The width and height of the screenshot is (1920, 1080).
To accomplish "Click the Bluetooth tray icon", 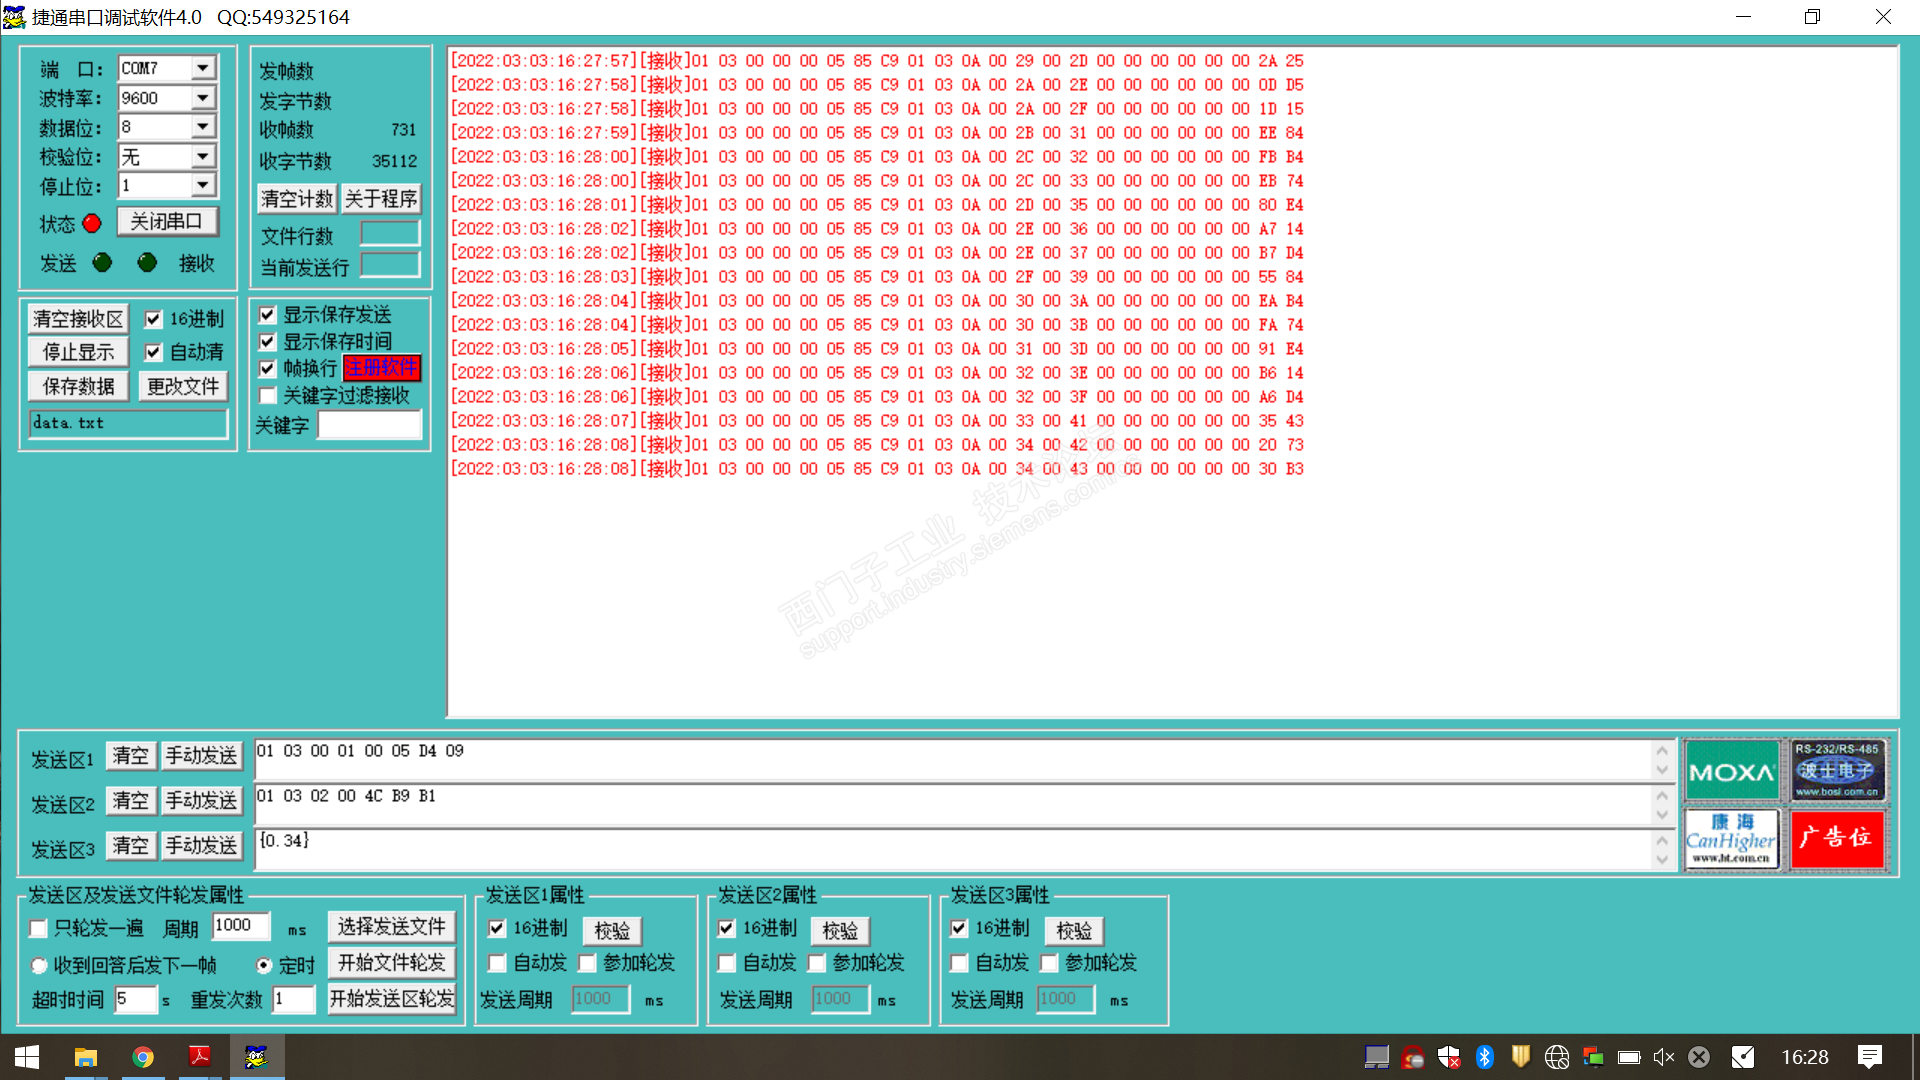I will 1485,1057.
